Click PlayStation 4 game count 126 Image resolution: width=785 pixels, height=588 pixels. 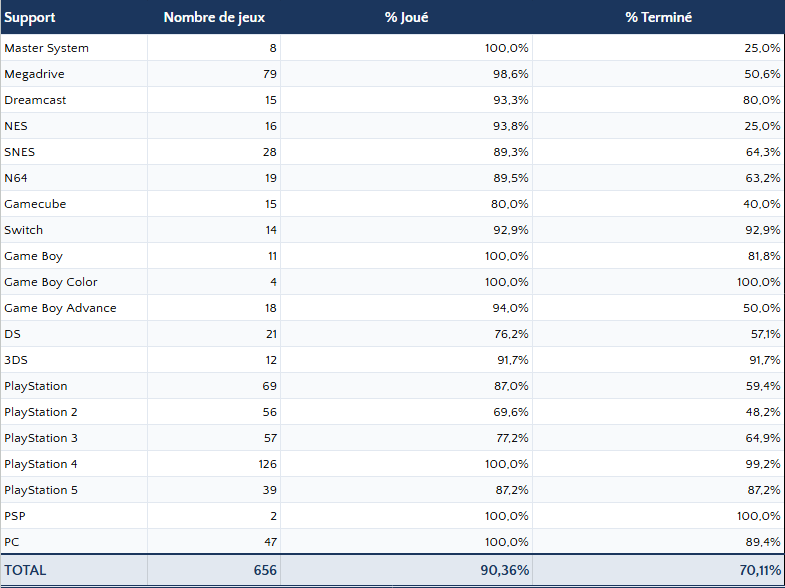(268, 464)
